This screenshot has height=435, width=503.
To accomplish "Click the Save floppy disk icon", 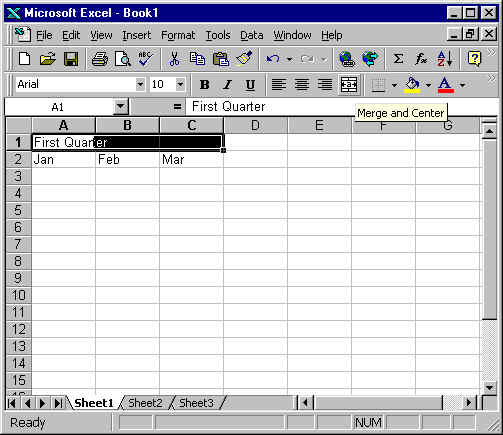I will (x=71, y=59).
